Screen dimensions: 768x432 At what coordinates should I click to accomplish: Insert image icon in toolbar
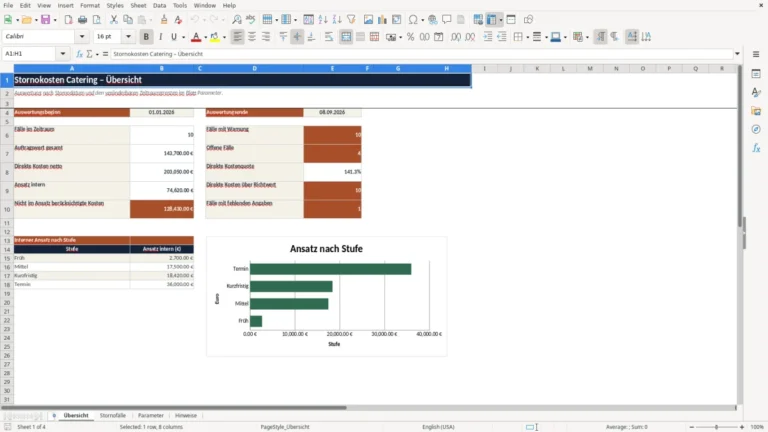pyautogui.click(x=368, y=20)
